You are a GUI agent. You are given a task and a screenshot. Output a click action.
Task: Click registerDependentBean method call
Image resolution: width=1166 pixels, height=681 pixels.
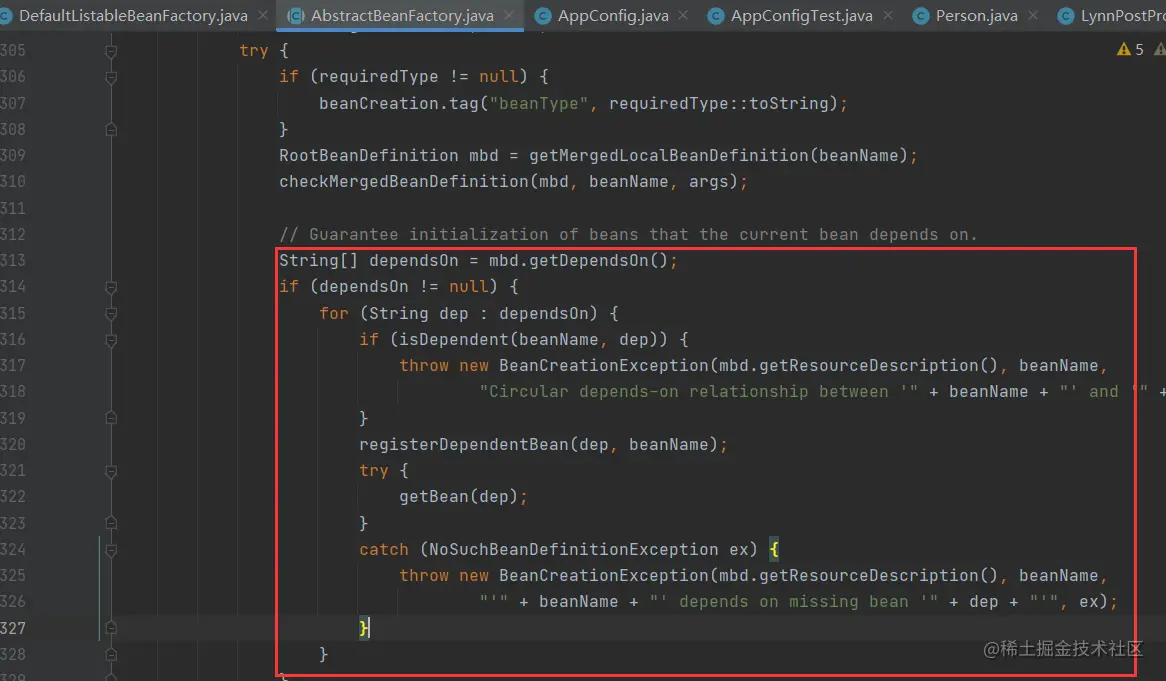tap(463, 444)
